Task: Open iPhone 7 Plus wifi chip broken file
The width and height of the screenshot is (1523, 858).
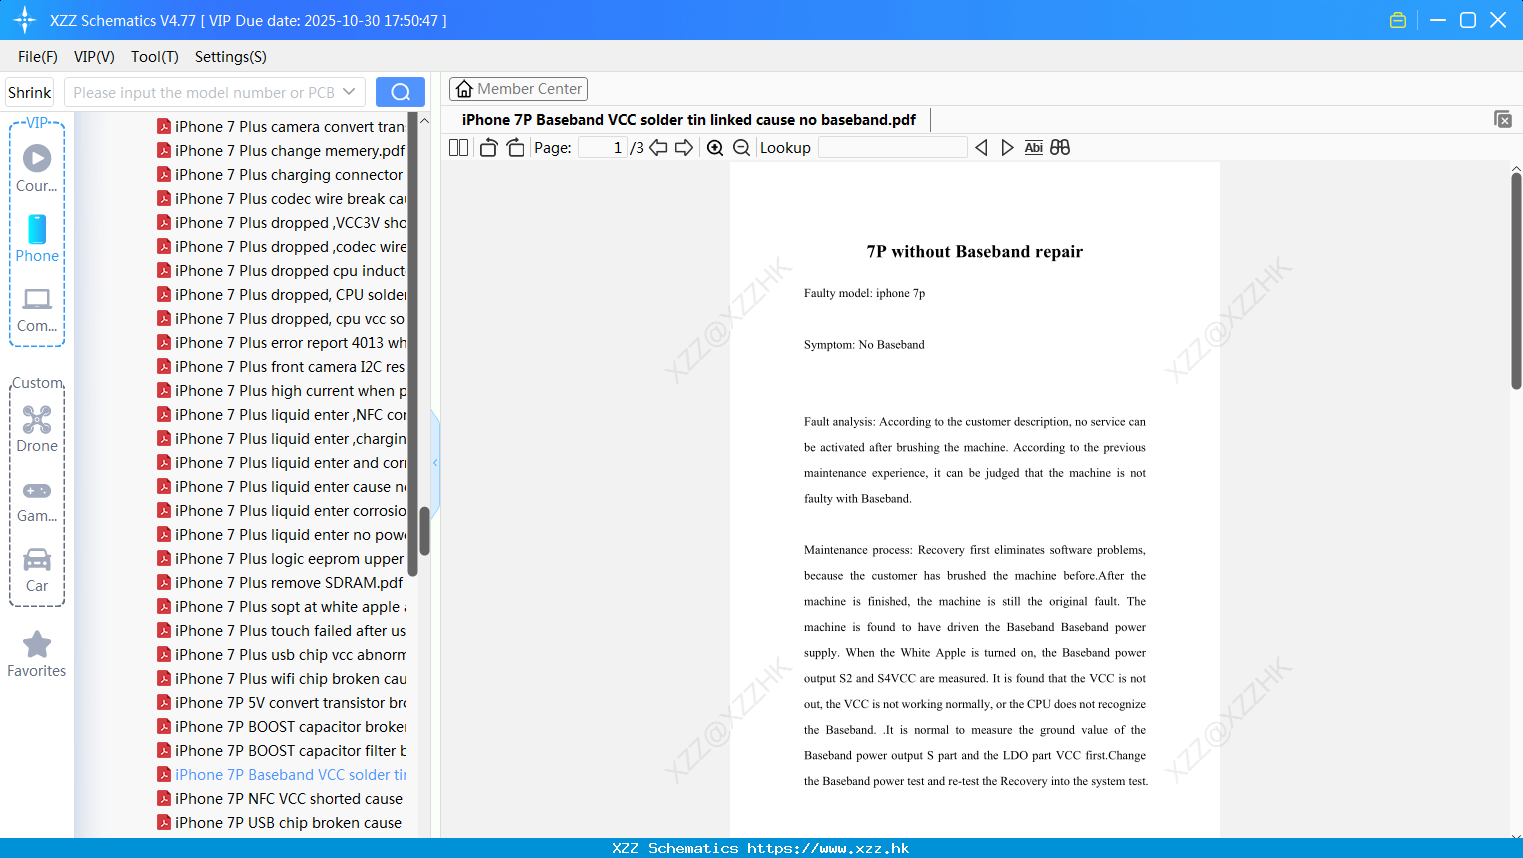Action: pos(281,679)
